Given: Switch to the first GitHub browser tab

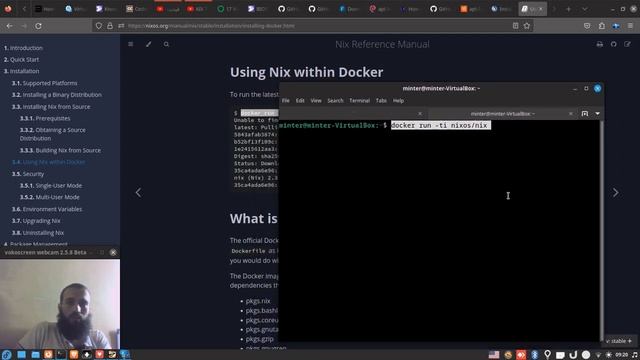Looking at the screenshot, I should pos(287,9).
